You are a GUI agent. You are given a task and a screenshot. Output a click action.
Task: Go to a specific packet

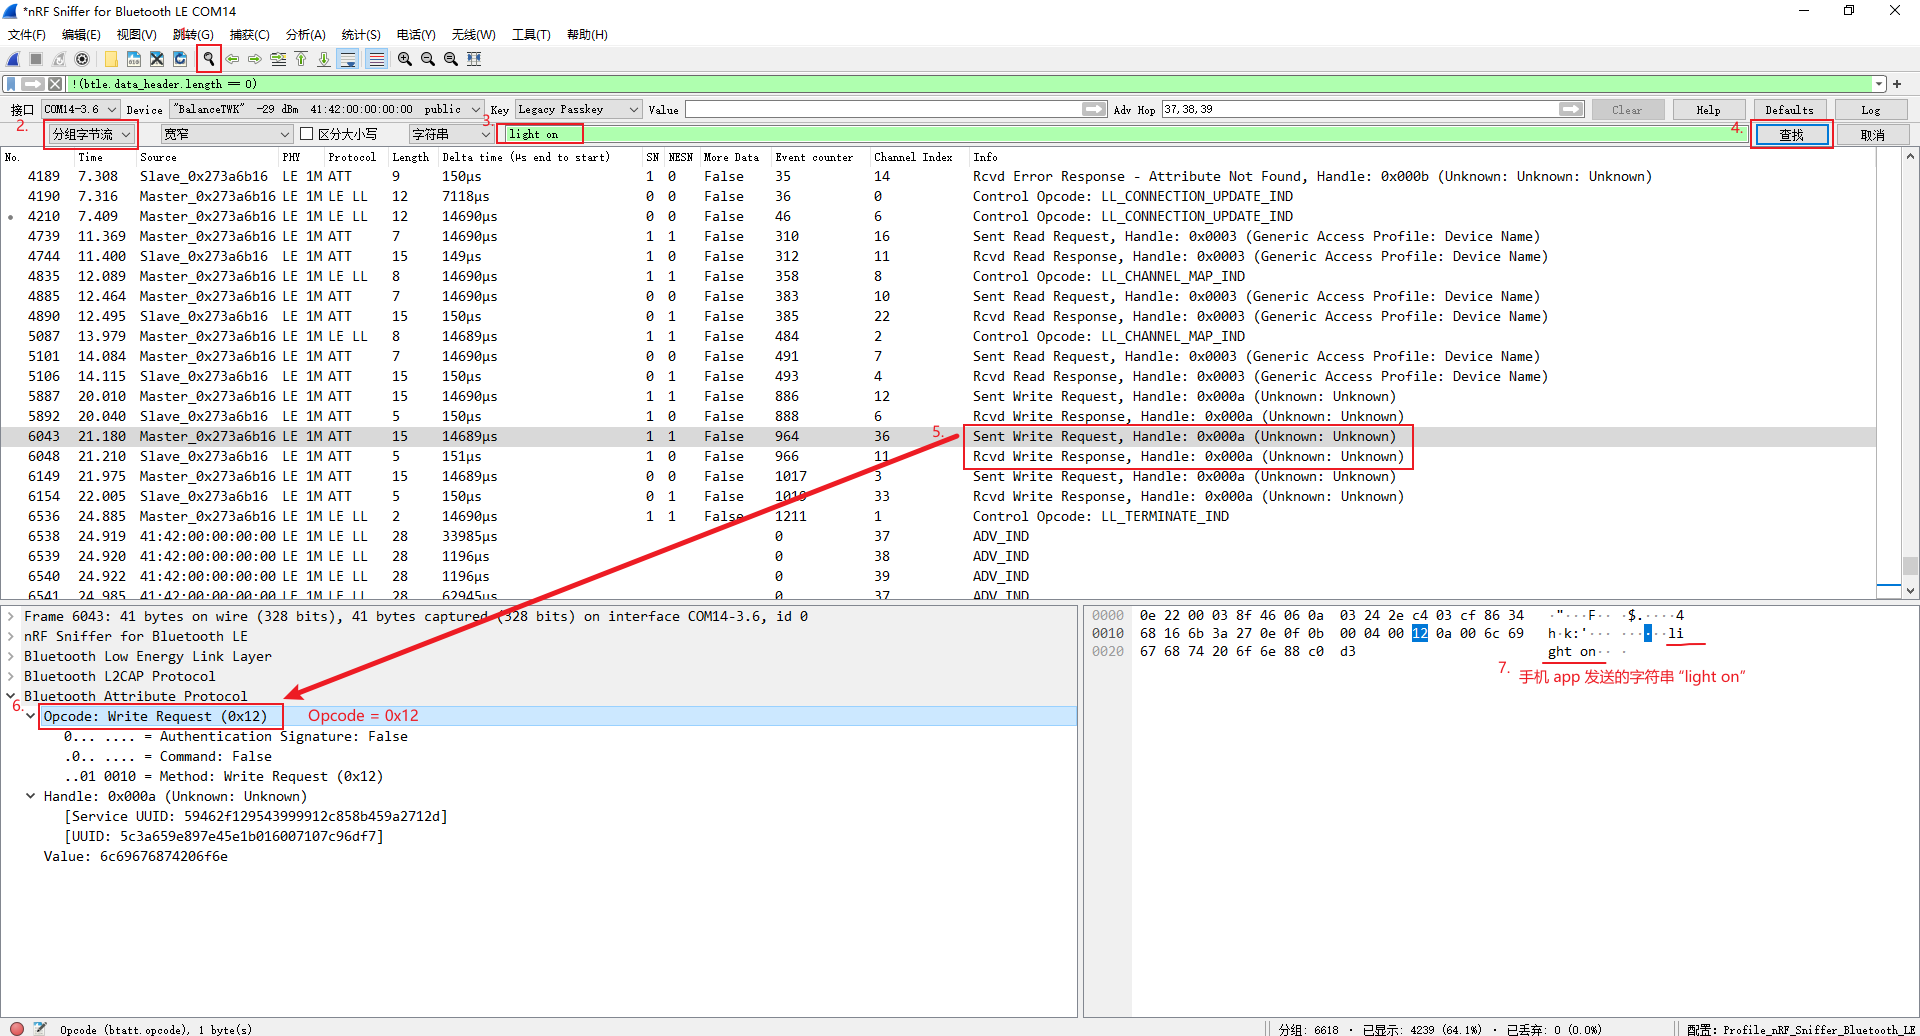coord(278,59)
